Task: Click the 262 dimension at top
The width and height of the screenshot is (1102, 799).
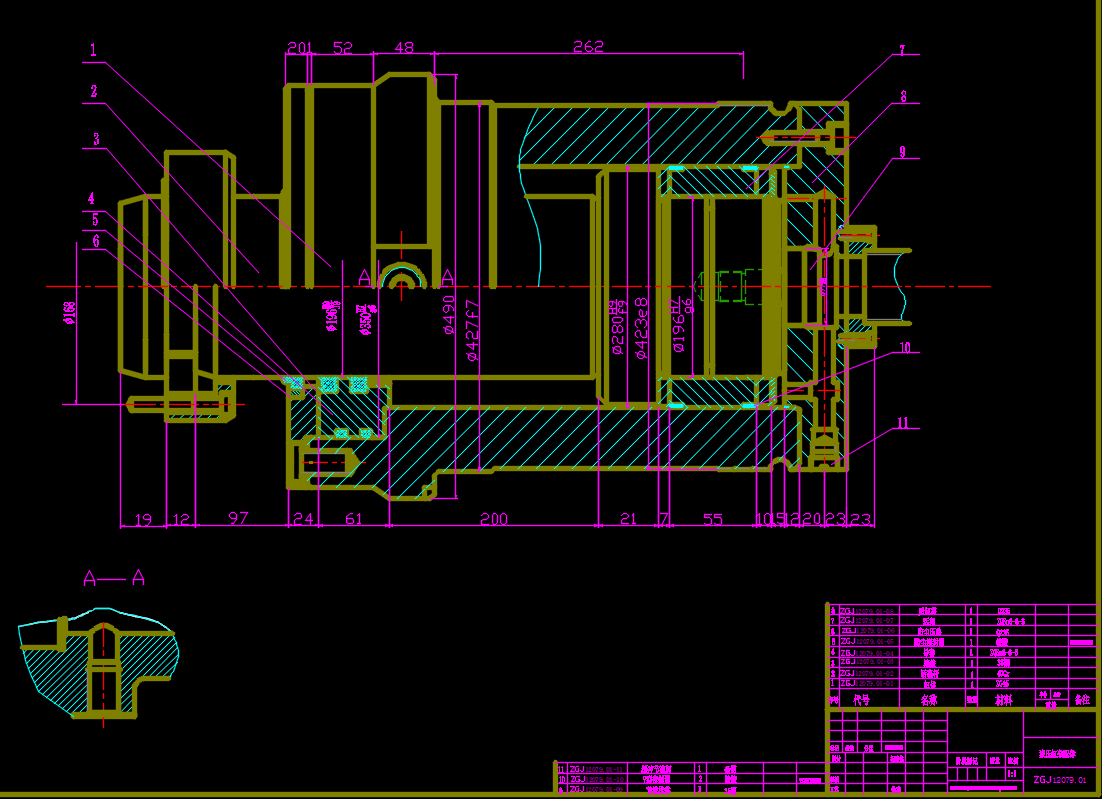Action: pos(588,46)
